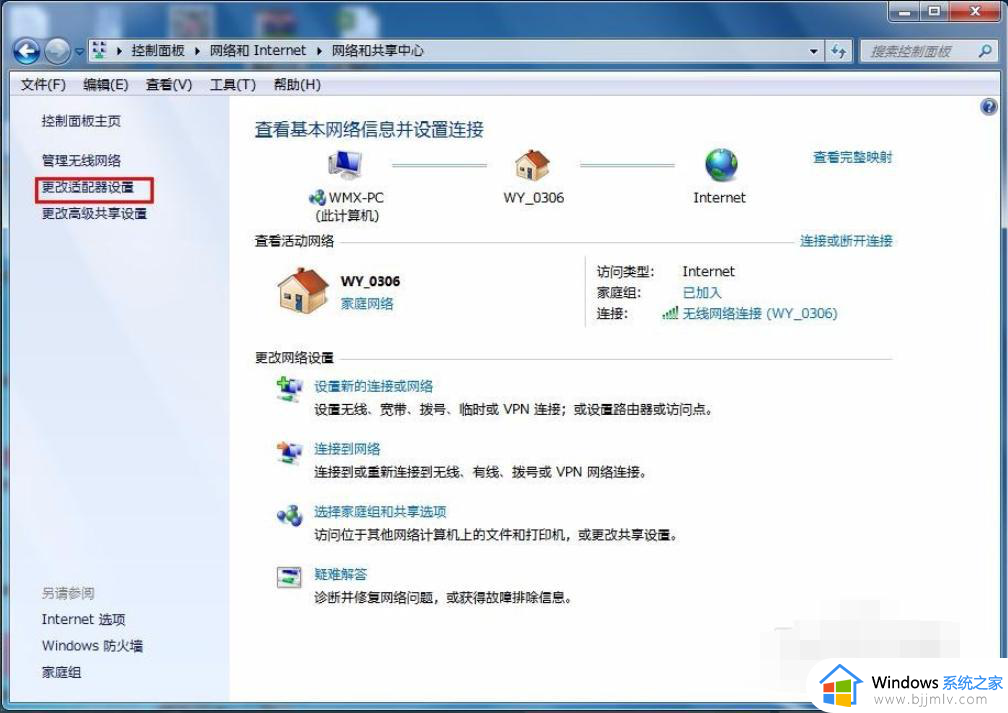Select the bold WY_0306 active network name
The height and width of the screenshot is (713, 1008).
[x=370, y=281]
